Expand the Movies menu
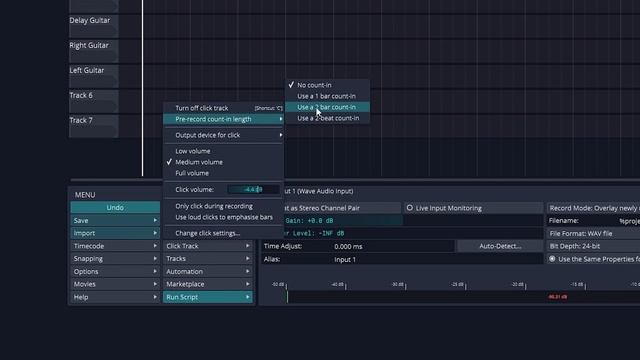 (x=115, y=284)
